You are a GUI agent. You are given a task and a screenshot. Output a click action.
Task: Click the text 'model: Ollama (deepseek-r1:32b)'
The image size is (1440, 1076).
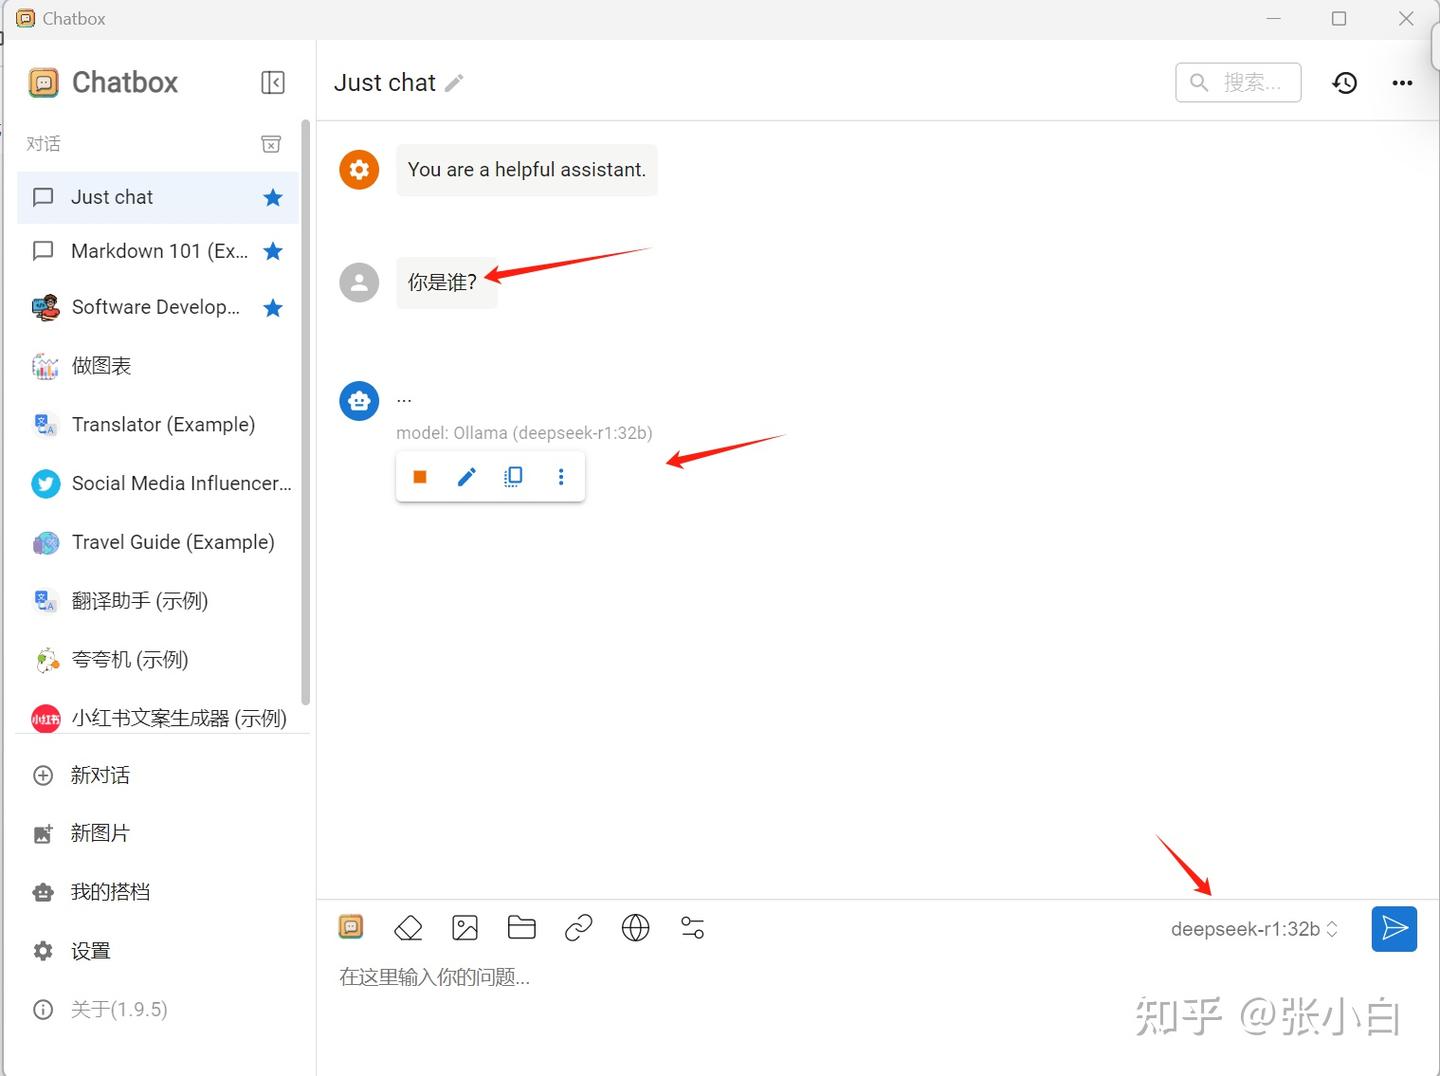(524, 433)
